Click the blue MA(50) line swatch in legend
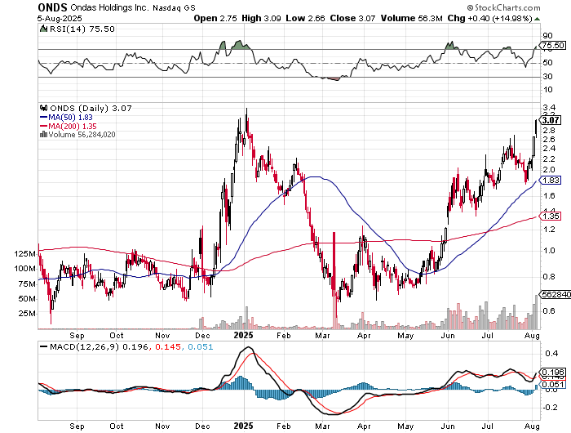 (x=43, y=117)
